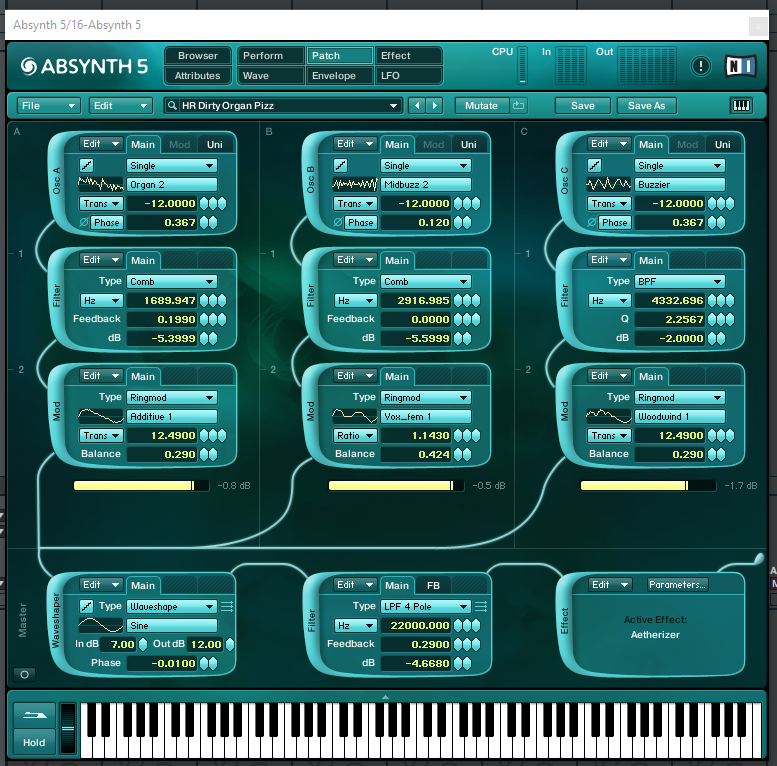This screenshot has width=777, height=766.
Task: Click the Waveshaper list icon next to Waveshape
Action: click(x=227, y=606)
